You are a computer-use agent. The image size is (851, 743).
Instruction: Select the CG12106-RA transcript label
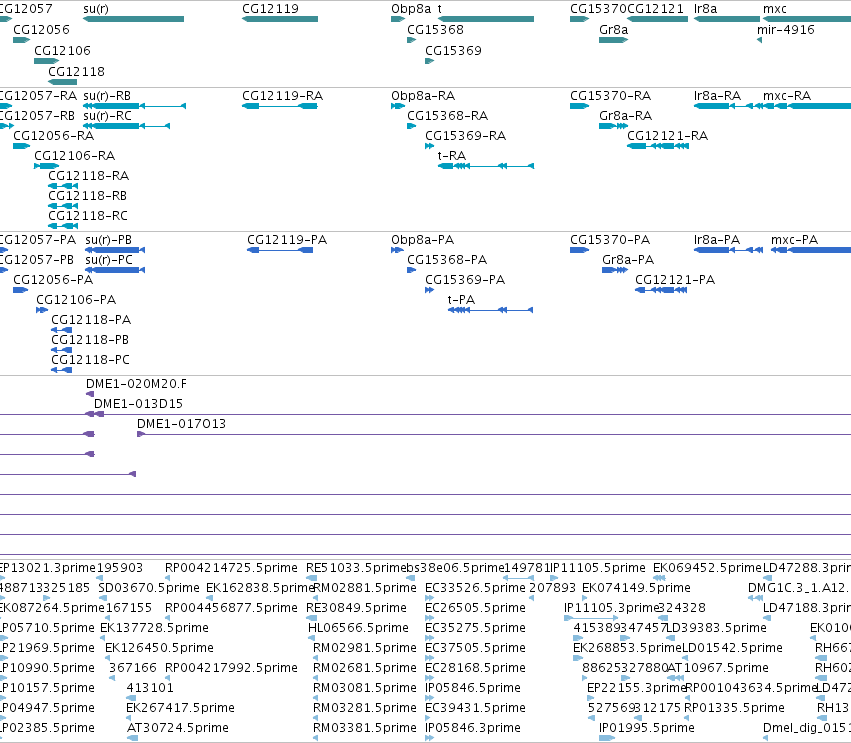(x=74, y=156)
